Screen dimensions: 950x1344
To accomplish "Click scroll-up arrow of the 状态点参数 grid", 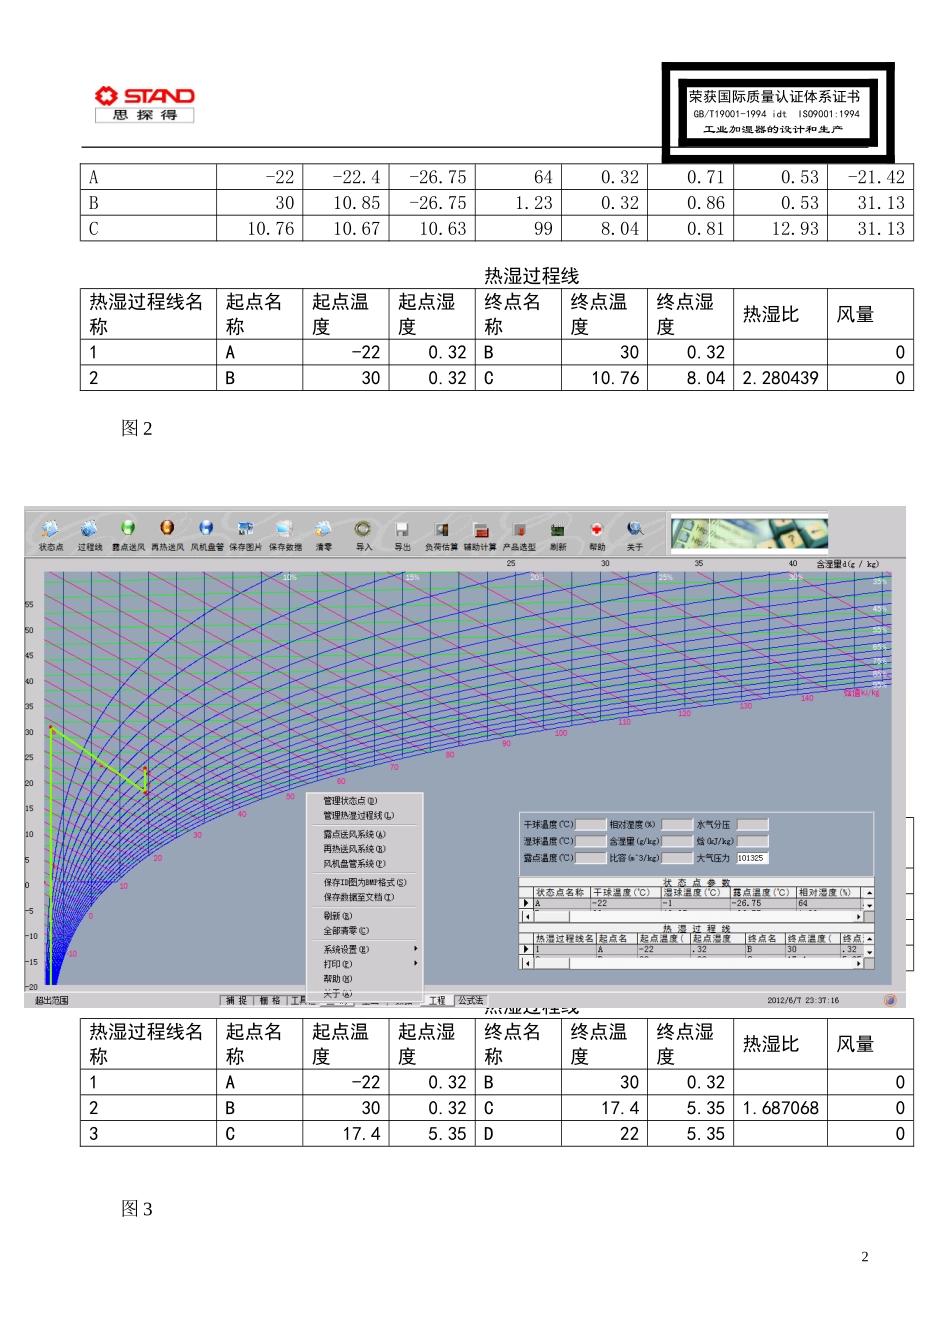I will pos(869,892).
